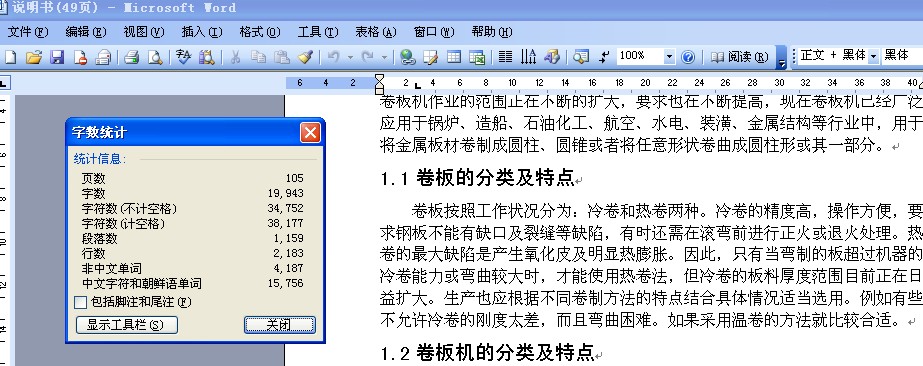Open the Columns layout icon
The width and height of the screenshot is (923, 366).
tap(505, 57)
